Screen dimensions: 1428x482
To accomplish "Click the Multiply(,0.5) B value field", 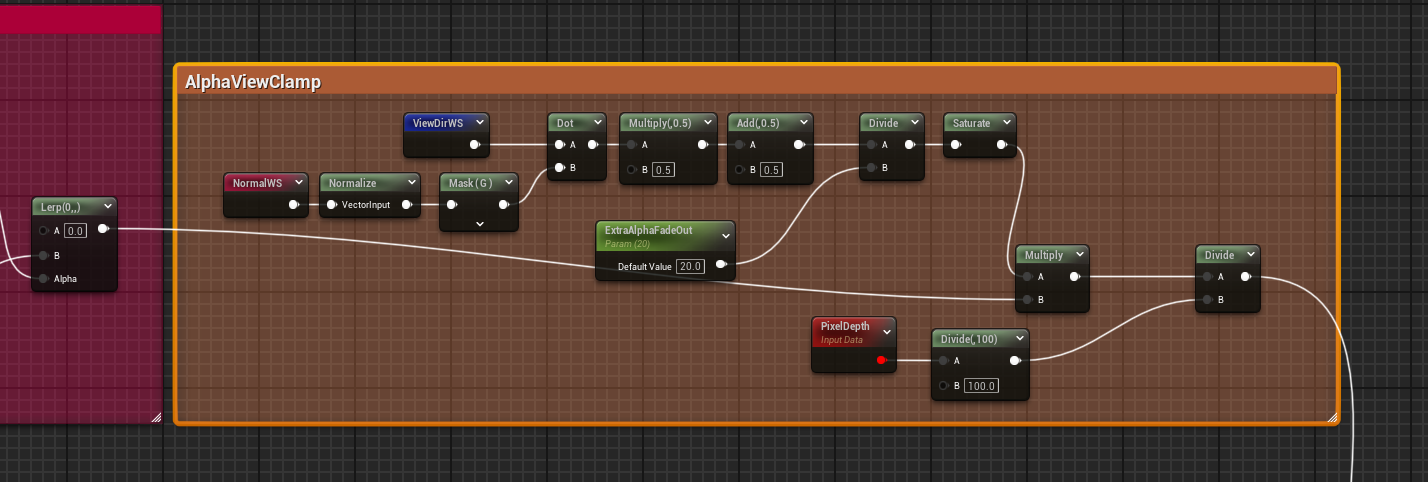I will pyautogui.click(x=663, y=169).
